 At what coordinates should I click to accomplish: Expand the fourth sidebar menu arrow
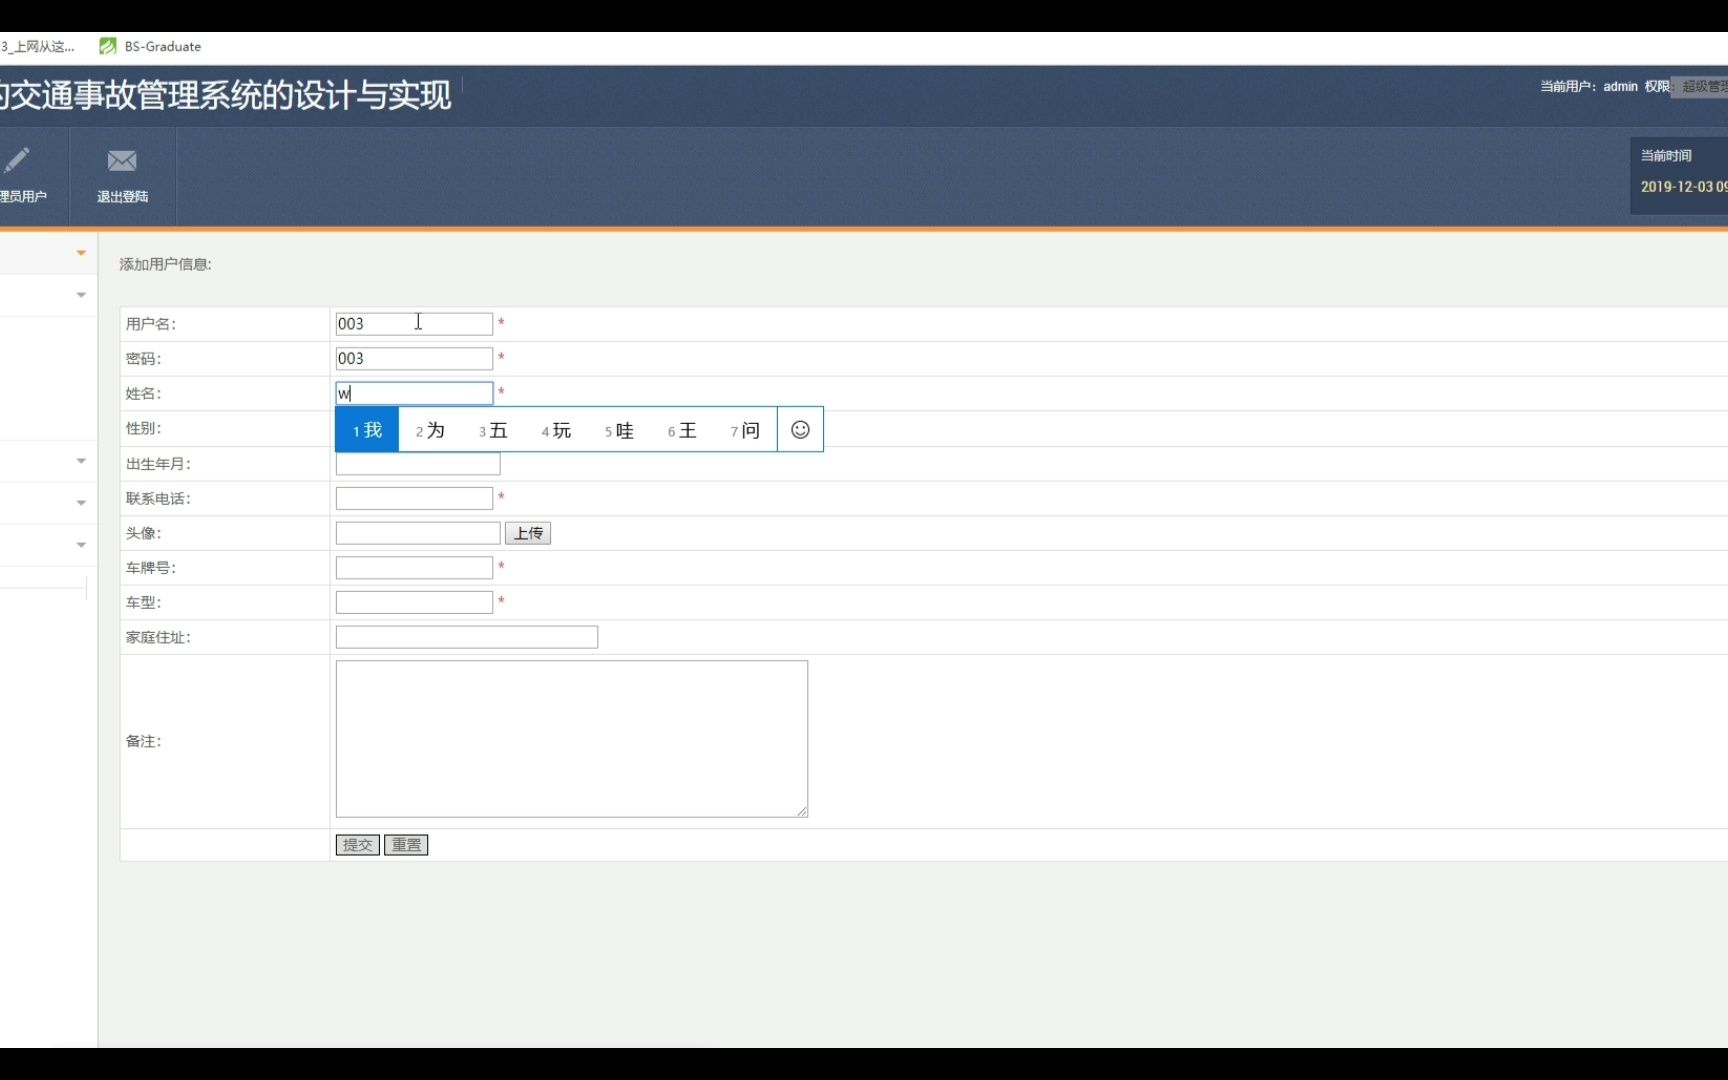(81, 503)
